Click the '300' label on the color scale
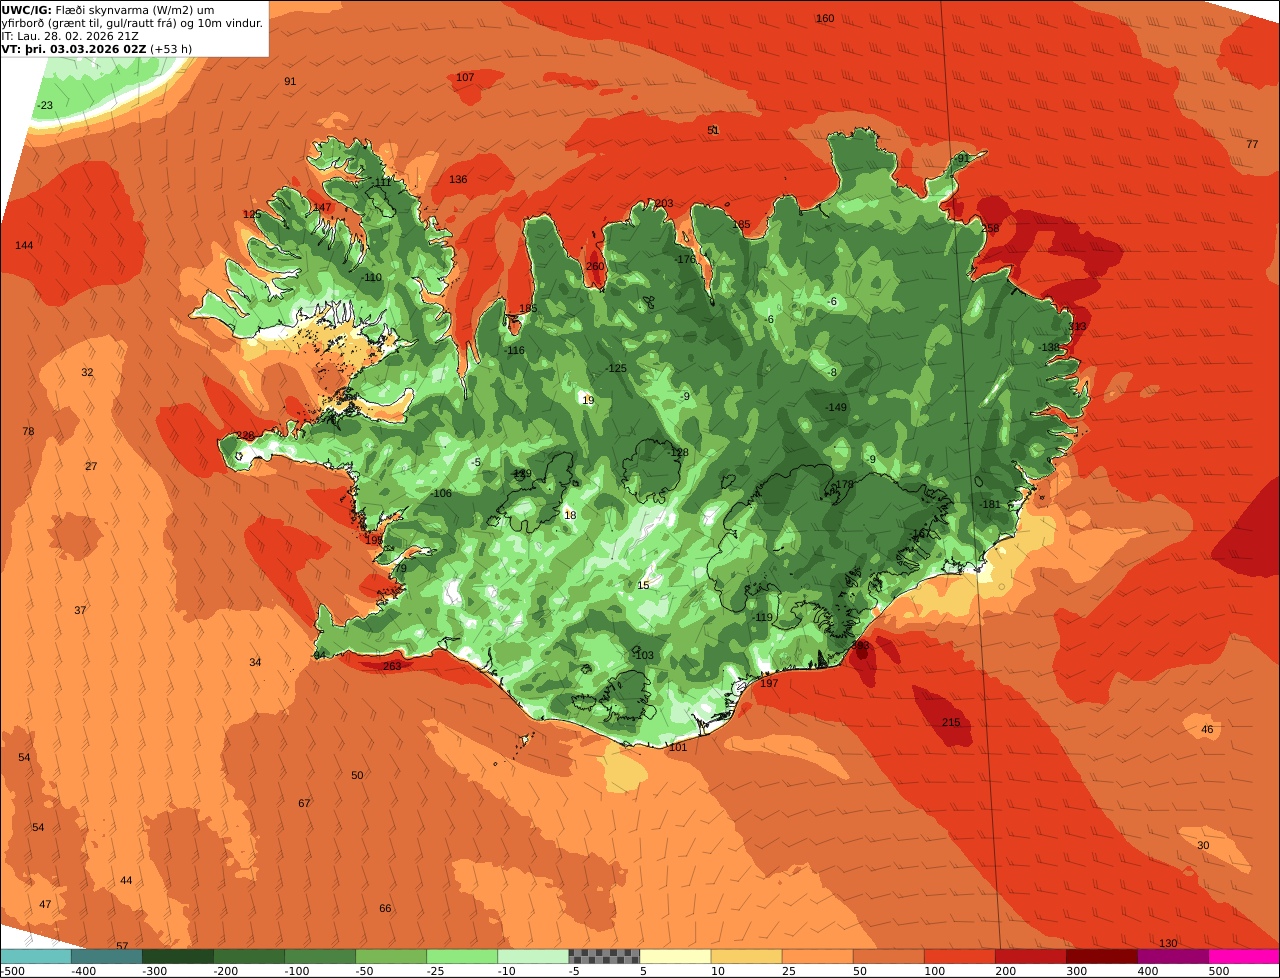The height and width of the screenshot is (978, 1280). point(1077,971)
